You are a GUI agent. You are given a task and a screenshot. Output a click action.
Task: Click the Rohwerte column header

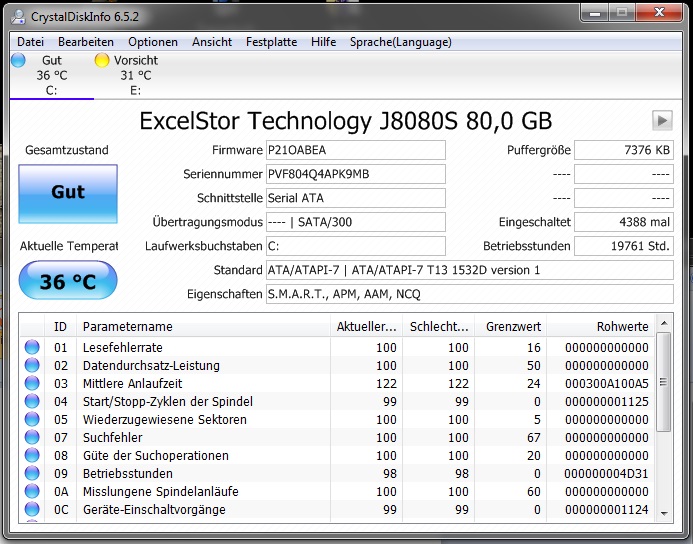pos(601,327)
